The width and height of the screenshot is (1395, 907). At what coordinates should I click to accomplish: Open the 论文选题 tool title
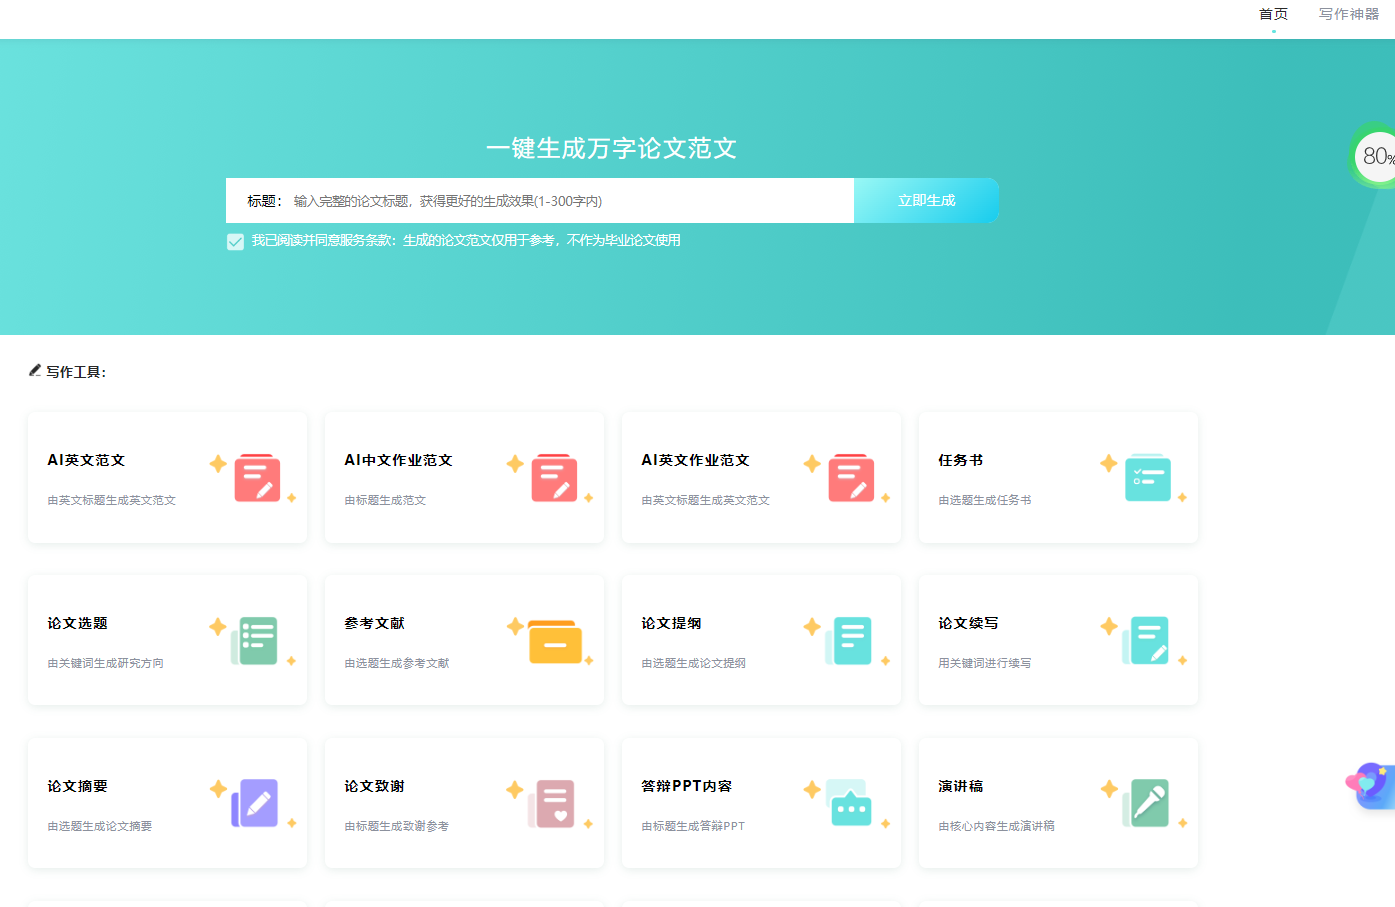(x=77, y=623)
